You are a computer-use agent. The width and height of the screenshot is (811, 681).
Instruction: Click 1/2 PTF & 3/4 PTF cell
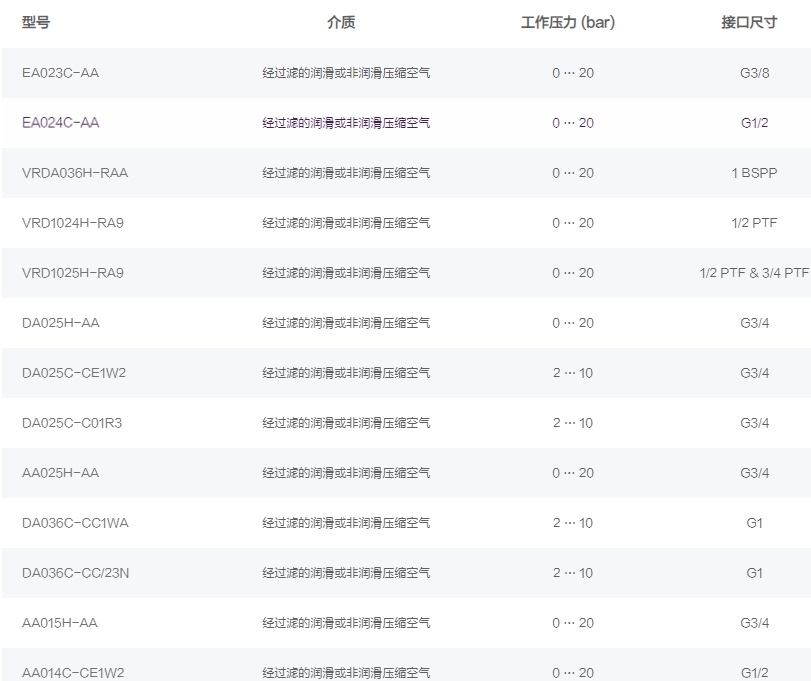point(755,273)
